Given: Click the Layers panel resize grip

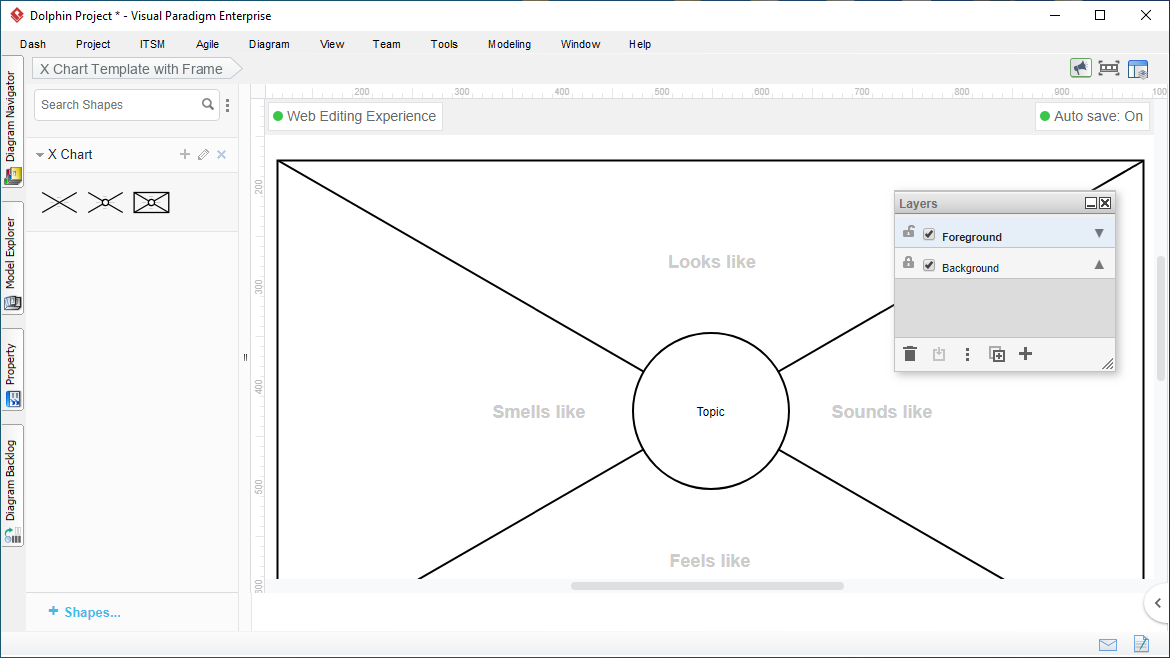Looking at the screenshot, I should click(1107, 363).
